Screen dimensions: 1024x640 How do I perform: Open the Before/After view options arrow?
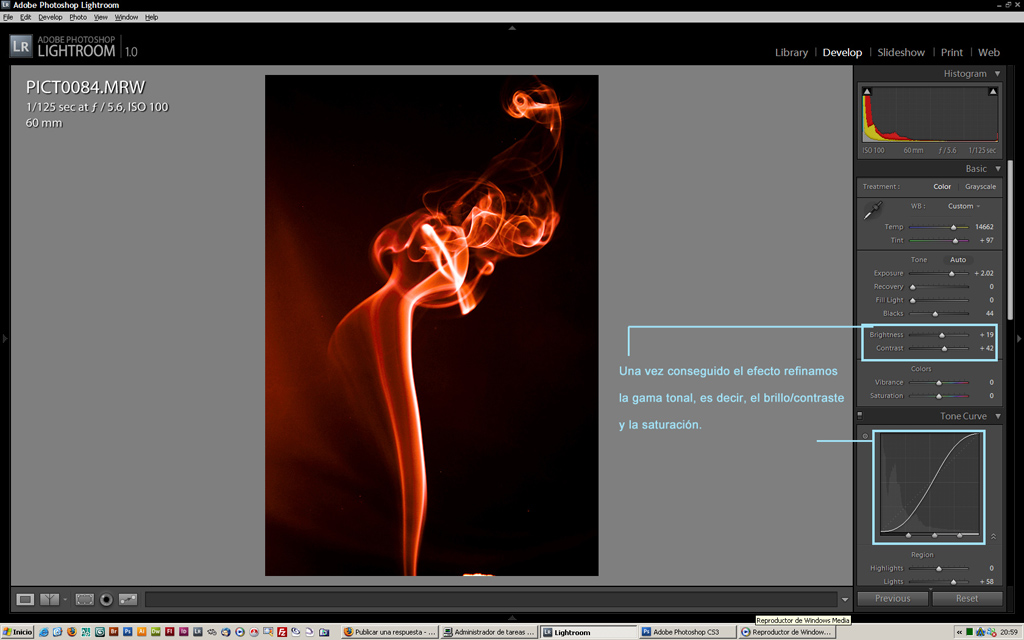point(65,600)
